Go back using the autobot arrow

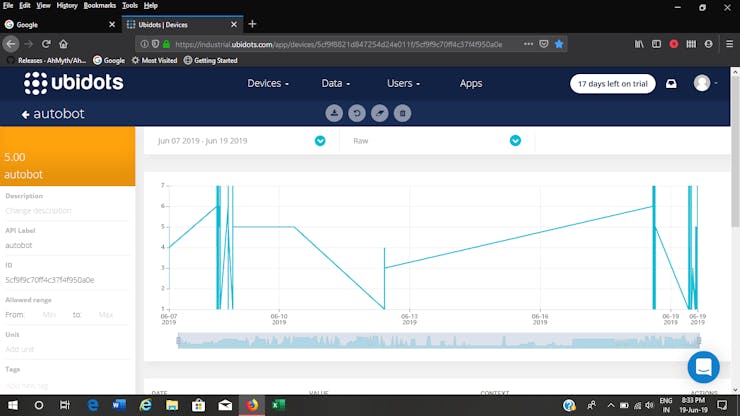click(25, 114)
